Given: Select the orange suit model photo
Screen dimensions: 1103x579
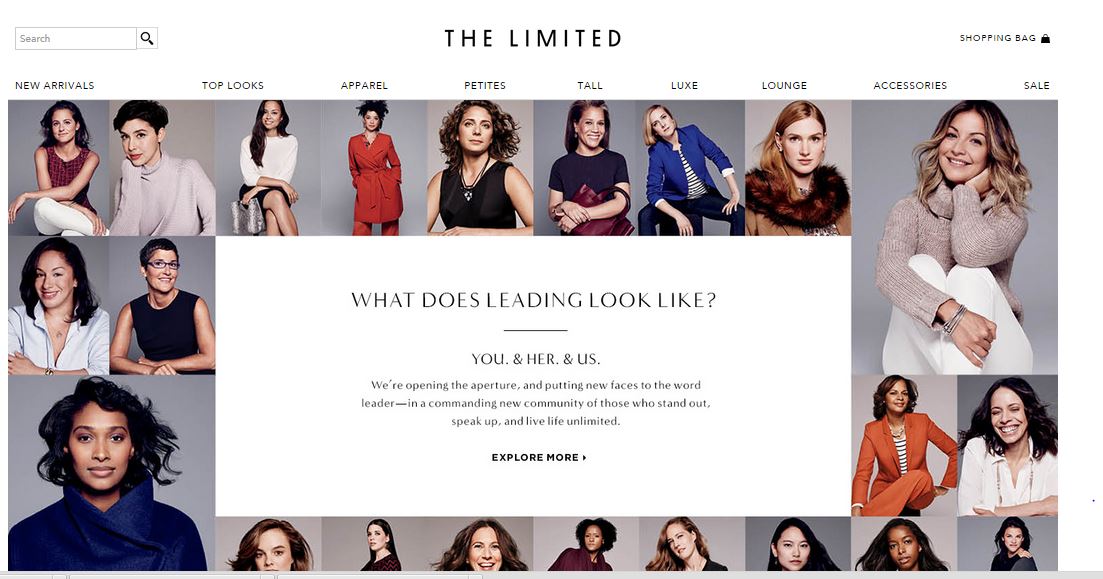Looking at the screenshot, I should pos(904,445).
